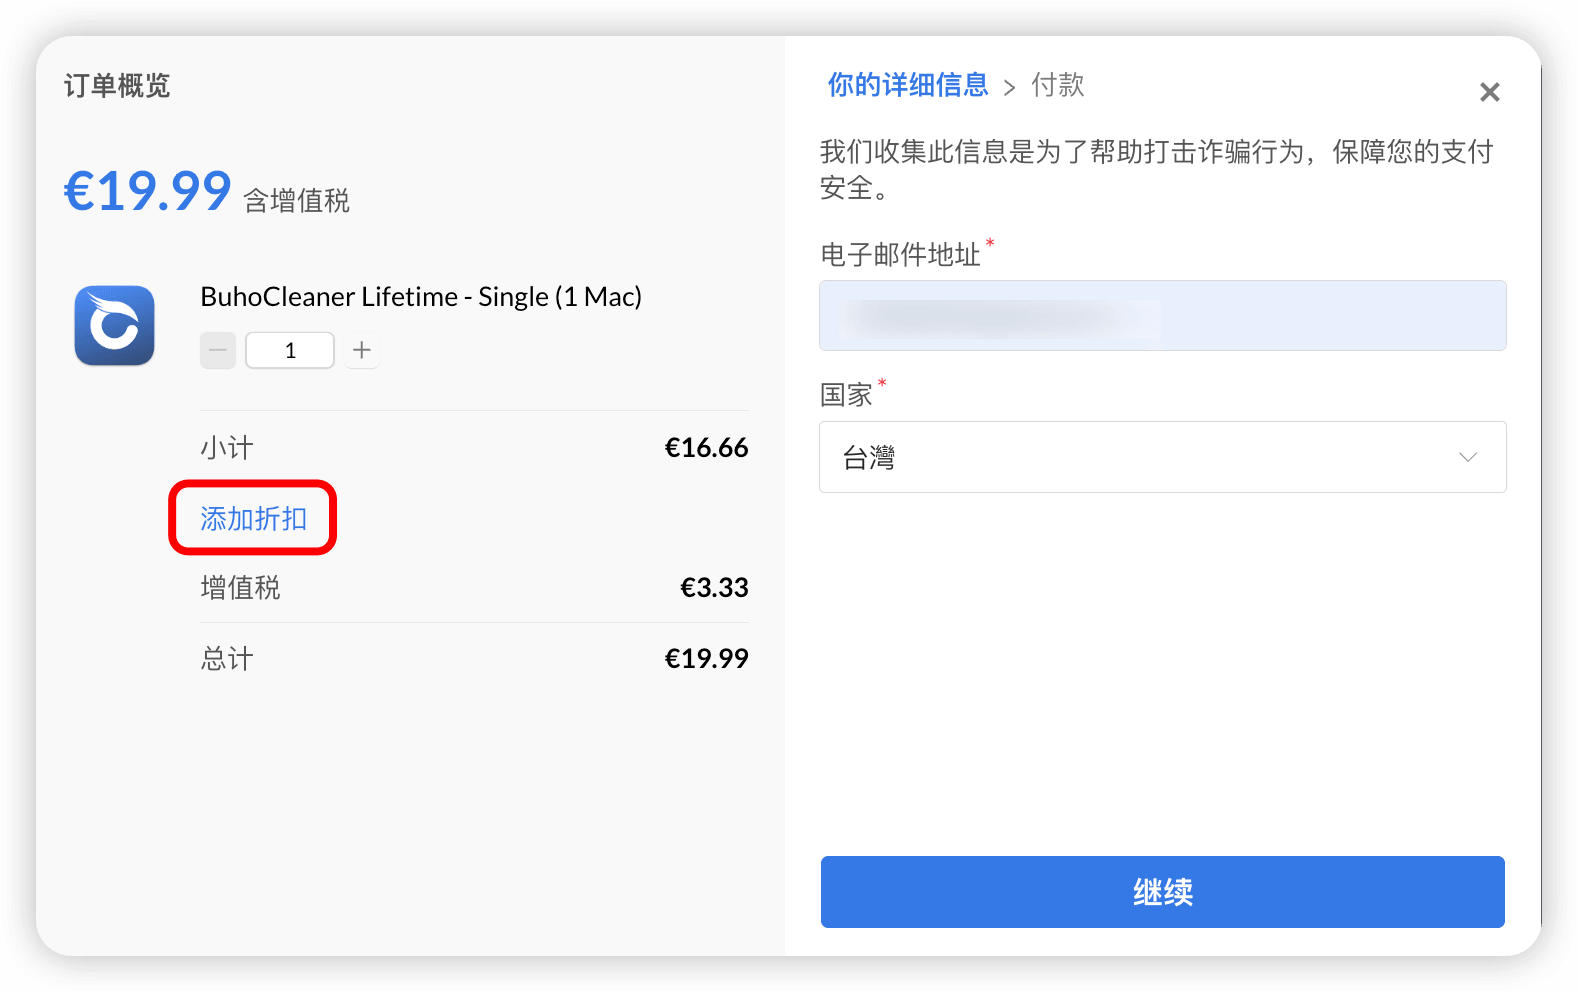Decrease quantity with the minus button
This screenshot has height=992, width=1578.
point(218,350)
